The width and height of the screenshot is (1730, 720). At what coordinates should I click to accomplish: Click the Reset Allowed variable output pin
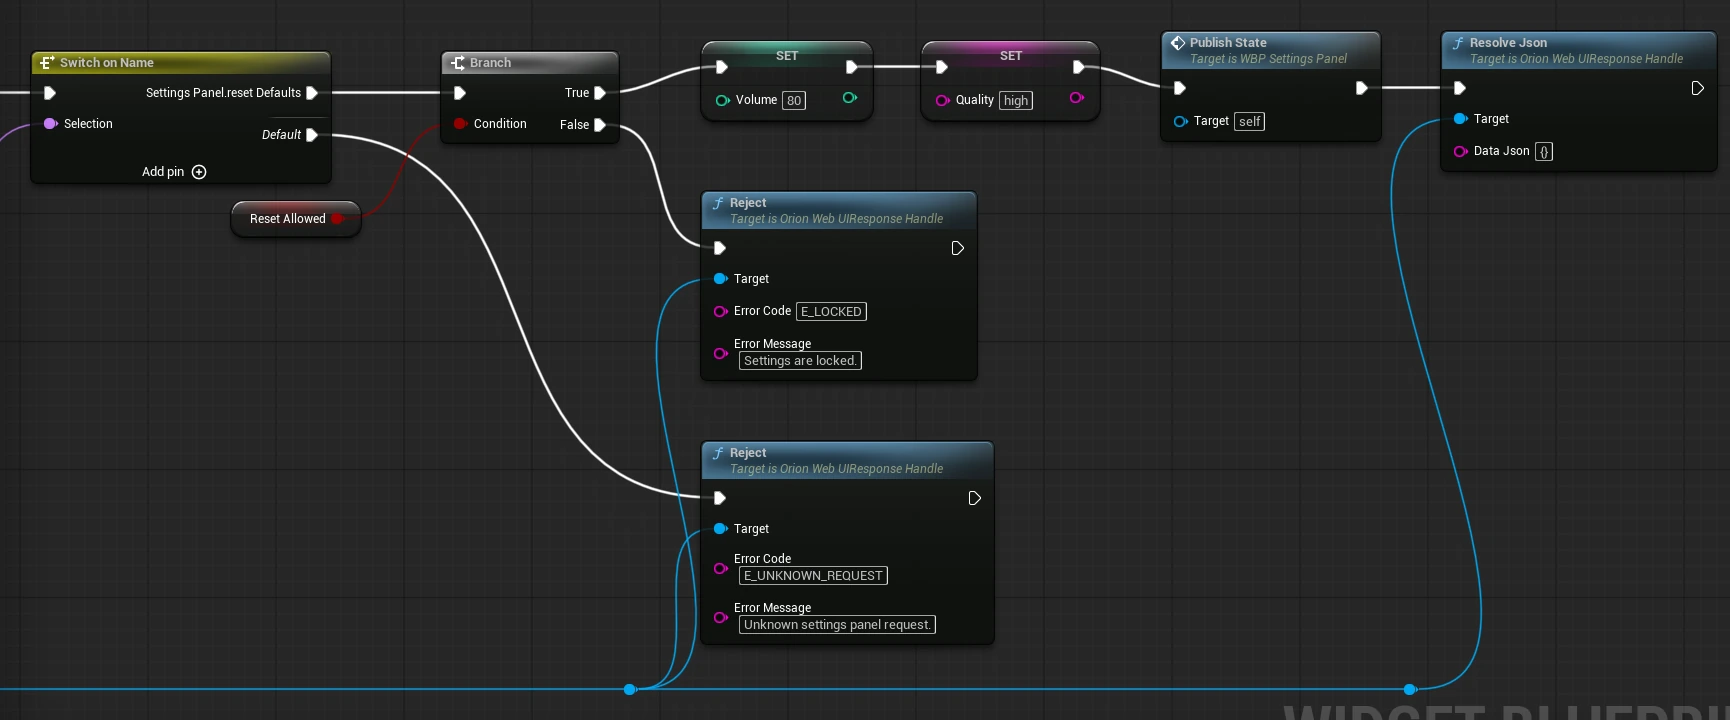coord(338,219)
